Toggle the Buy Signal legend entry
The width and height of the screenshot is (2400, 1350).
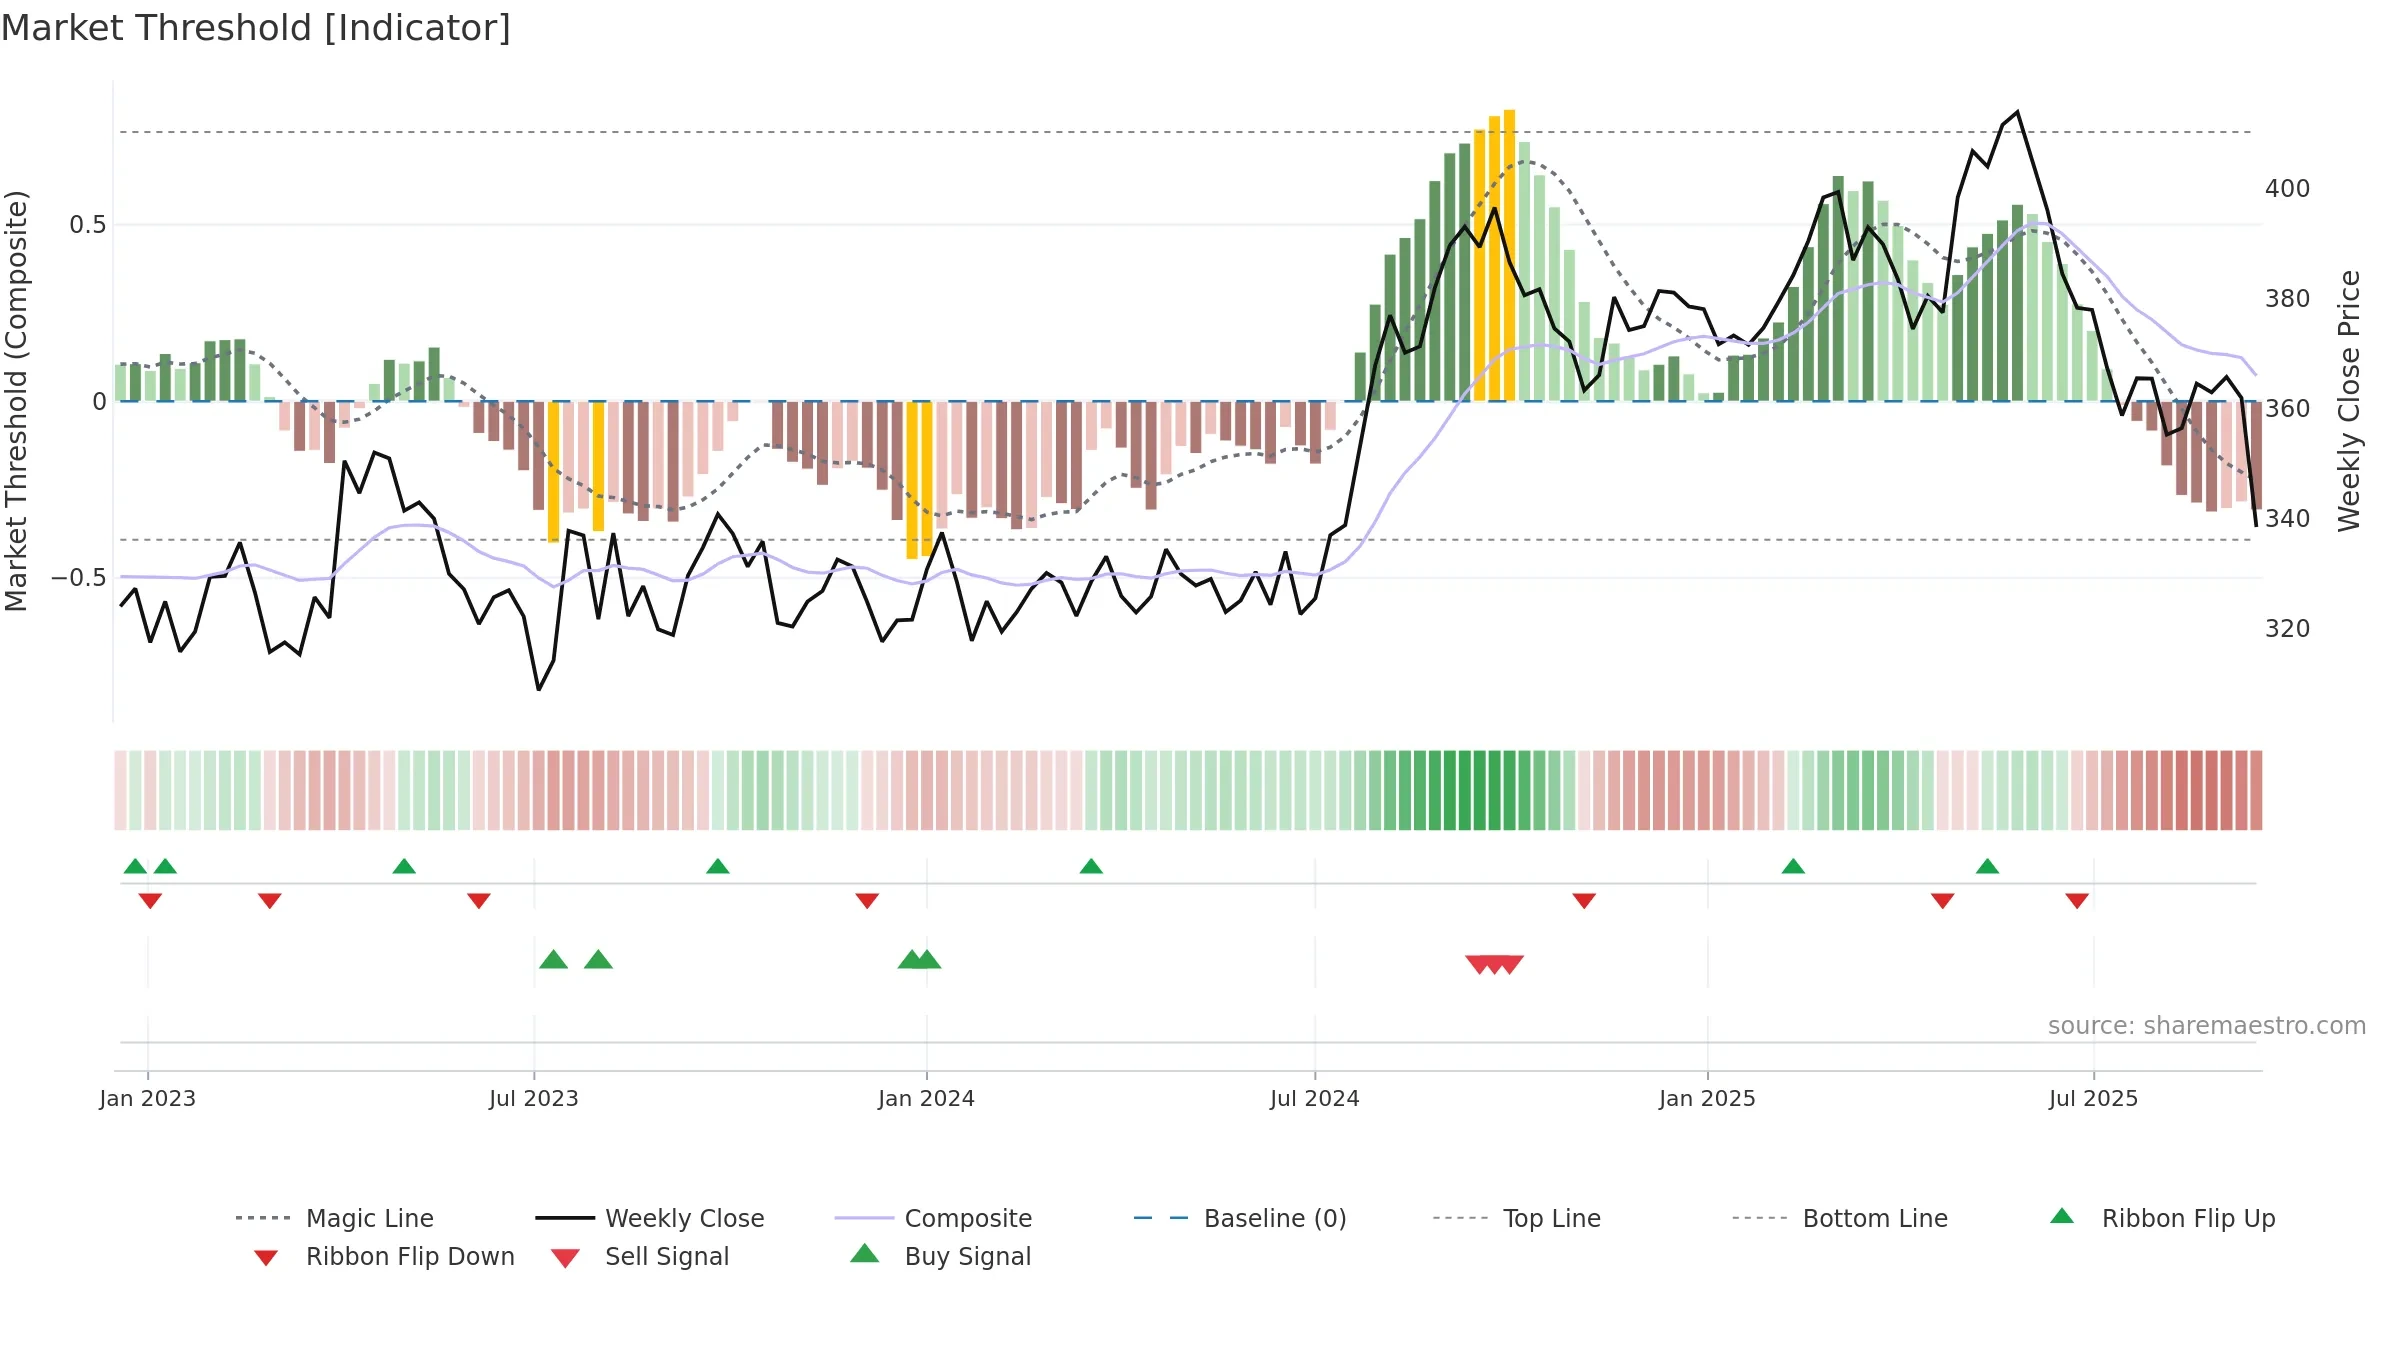pos(940,1256)
